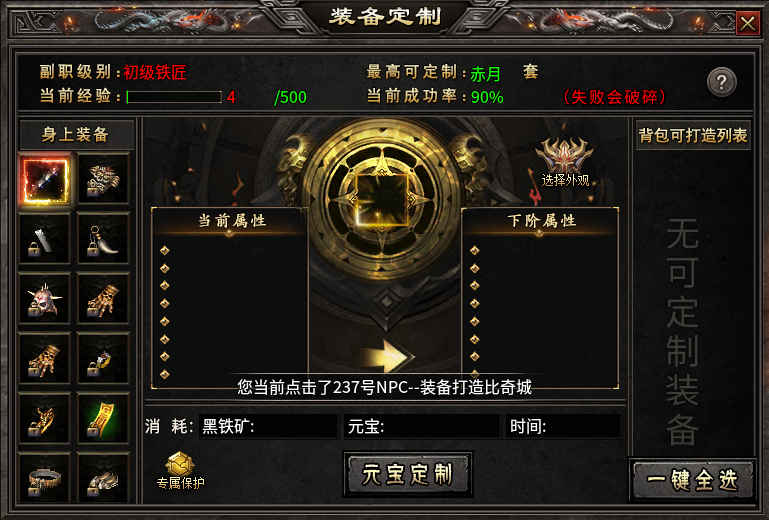This screenshot has width=769, height=520.
Task: Close the 装备定制 window
Action: pos(747,23)
